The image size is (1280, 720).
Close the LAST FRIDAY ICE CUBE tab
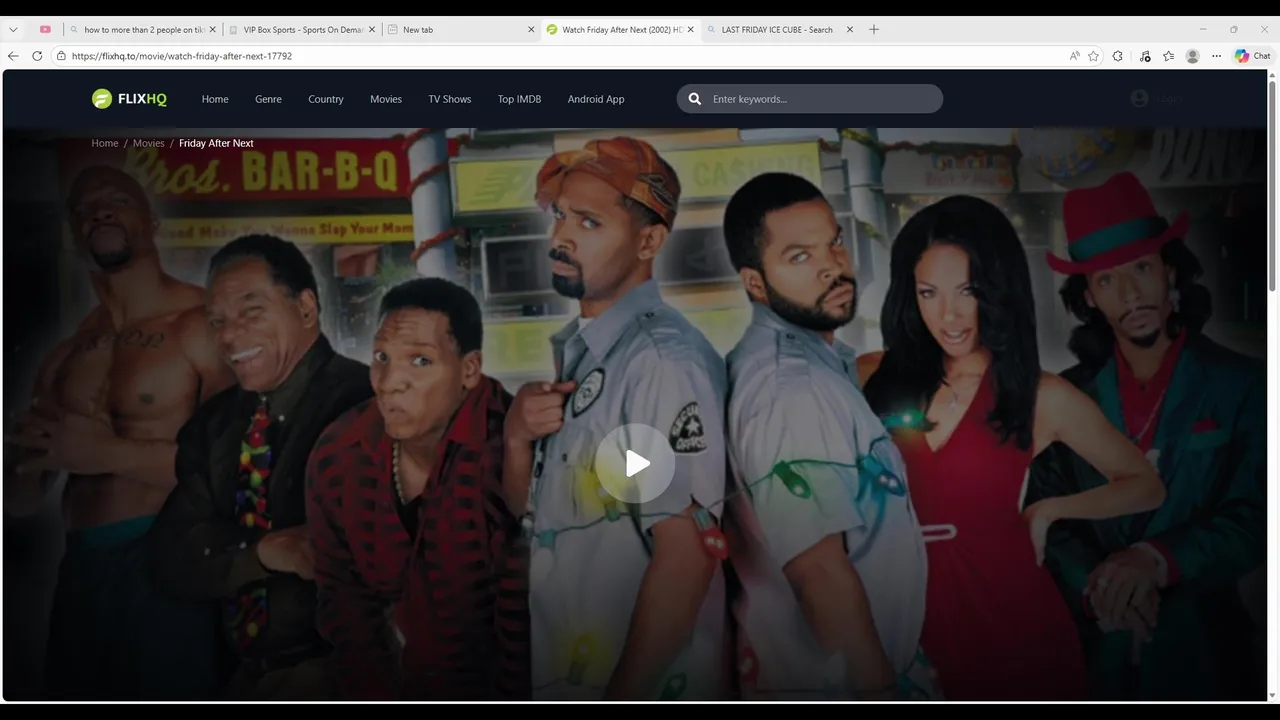point(850,30)
